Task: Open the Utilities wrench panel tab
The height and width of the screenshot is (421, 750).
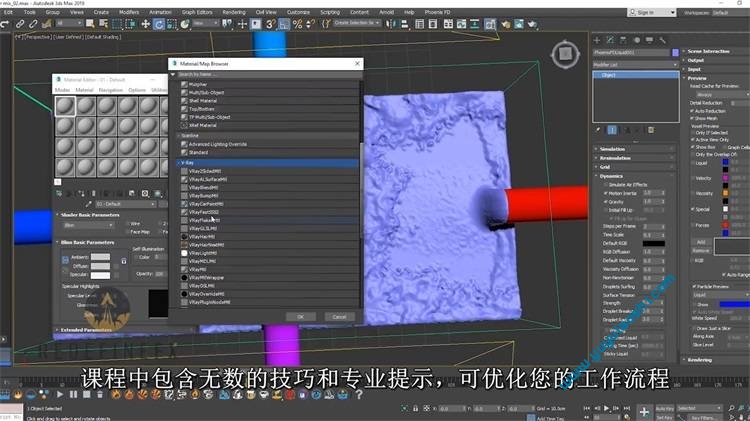Action: tap(662, 40)
